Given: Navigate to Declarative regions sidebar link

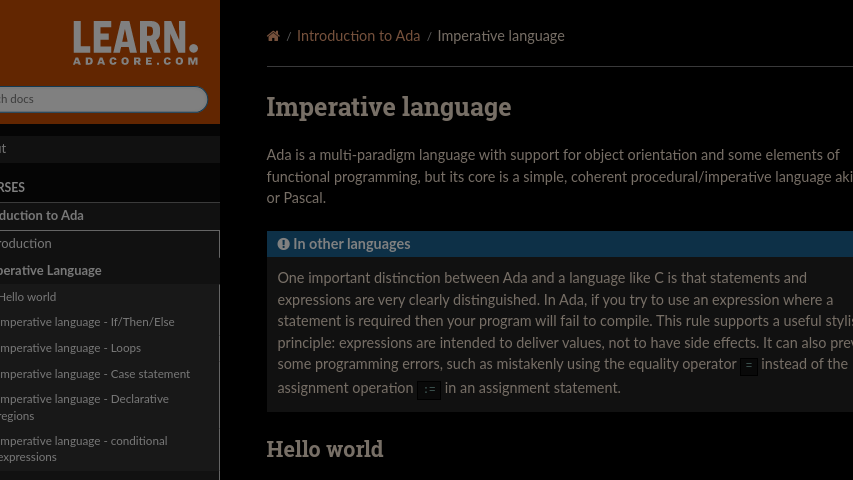Looking at the screenshot, I should (83, 407).
